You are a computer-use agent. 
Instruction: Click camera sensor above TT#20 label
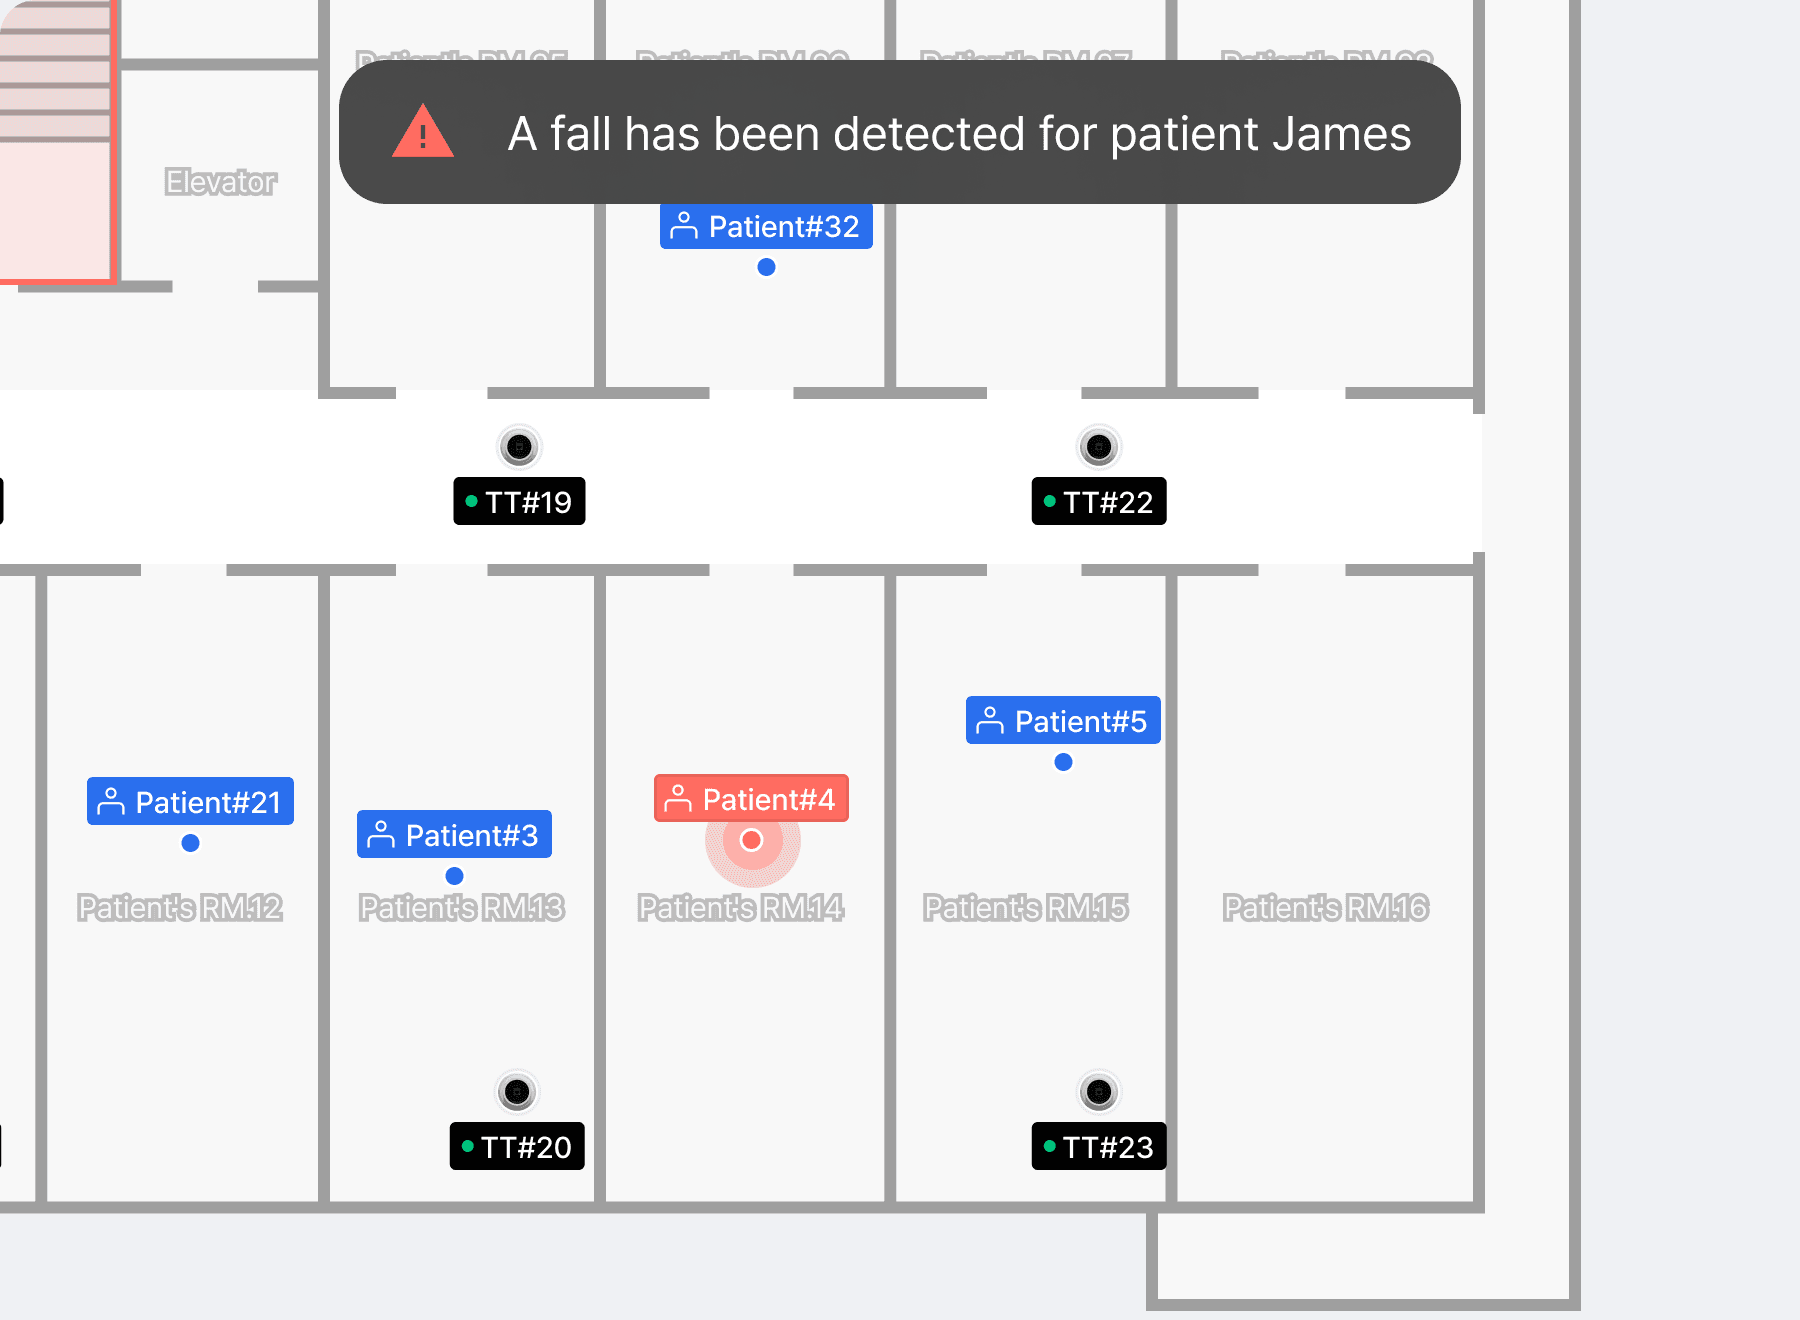(517, 1092)
